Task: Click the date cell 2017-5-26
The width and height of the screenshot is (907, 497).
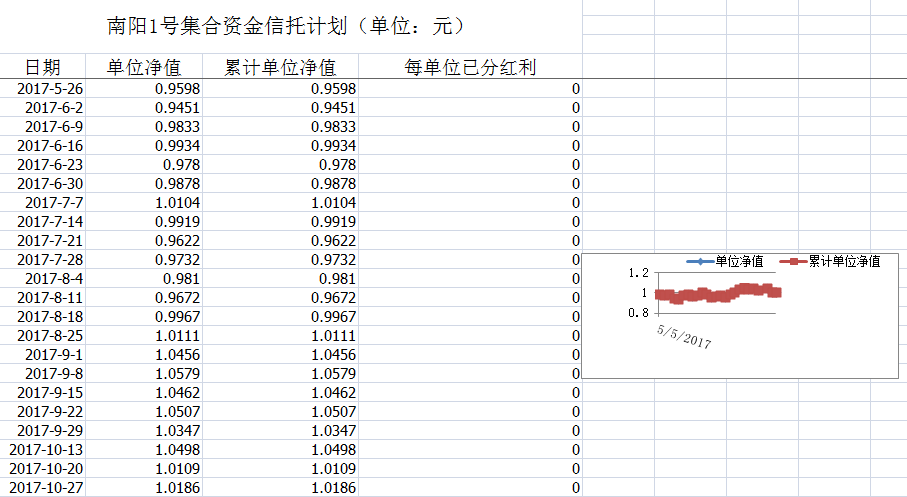Action: click(x=50, y=89)
